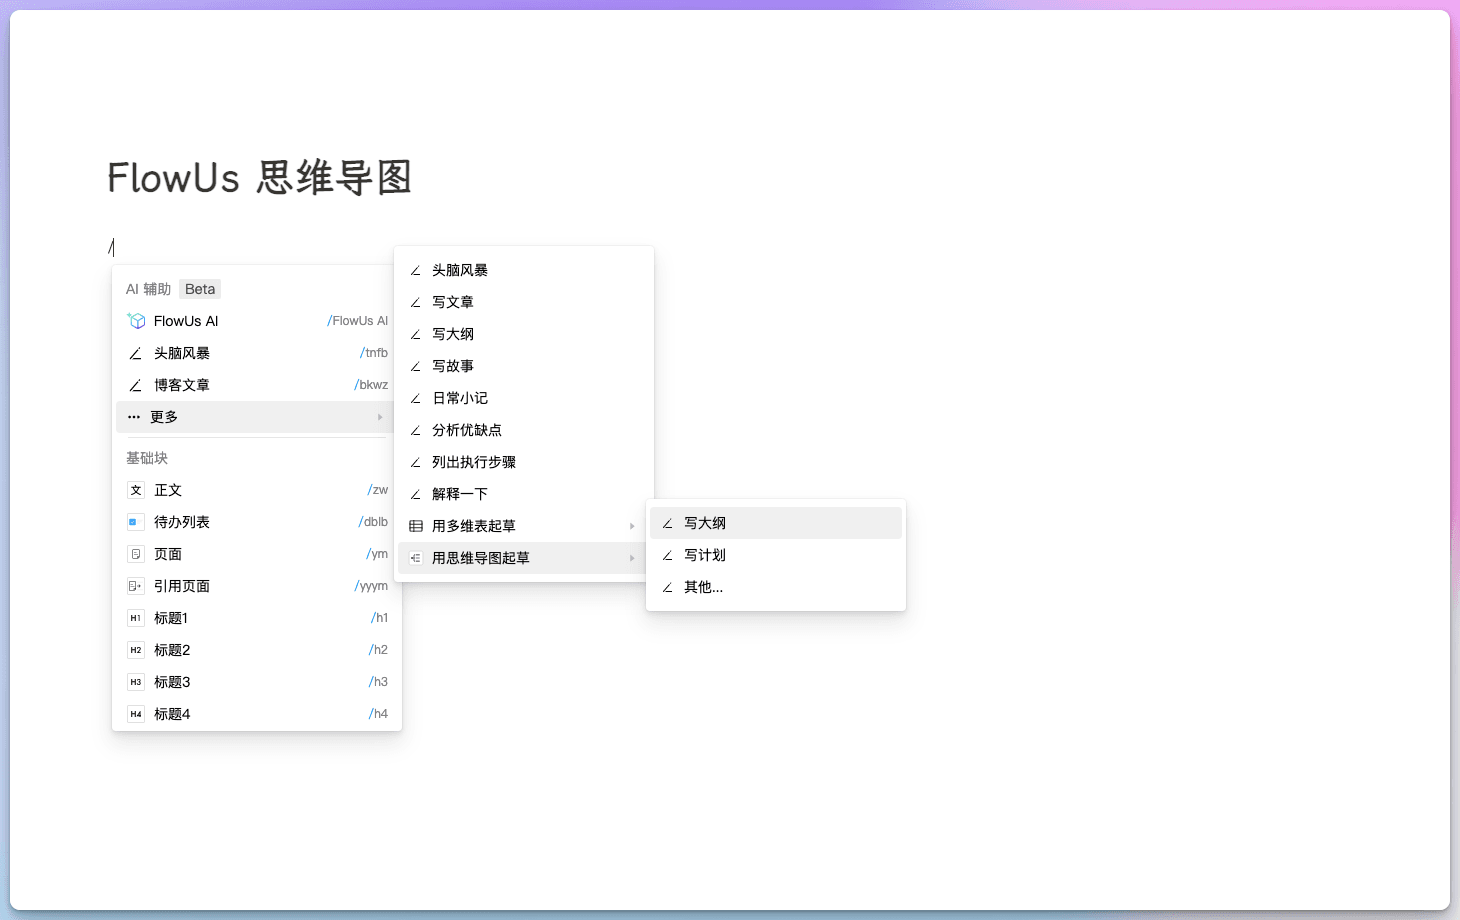Click pen icon beside 写计划
1460x920 pixels.
click(668, 555)
